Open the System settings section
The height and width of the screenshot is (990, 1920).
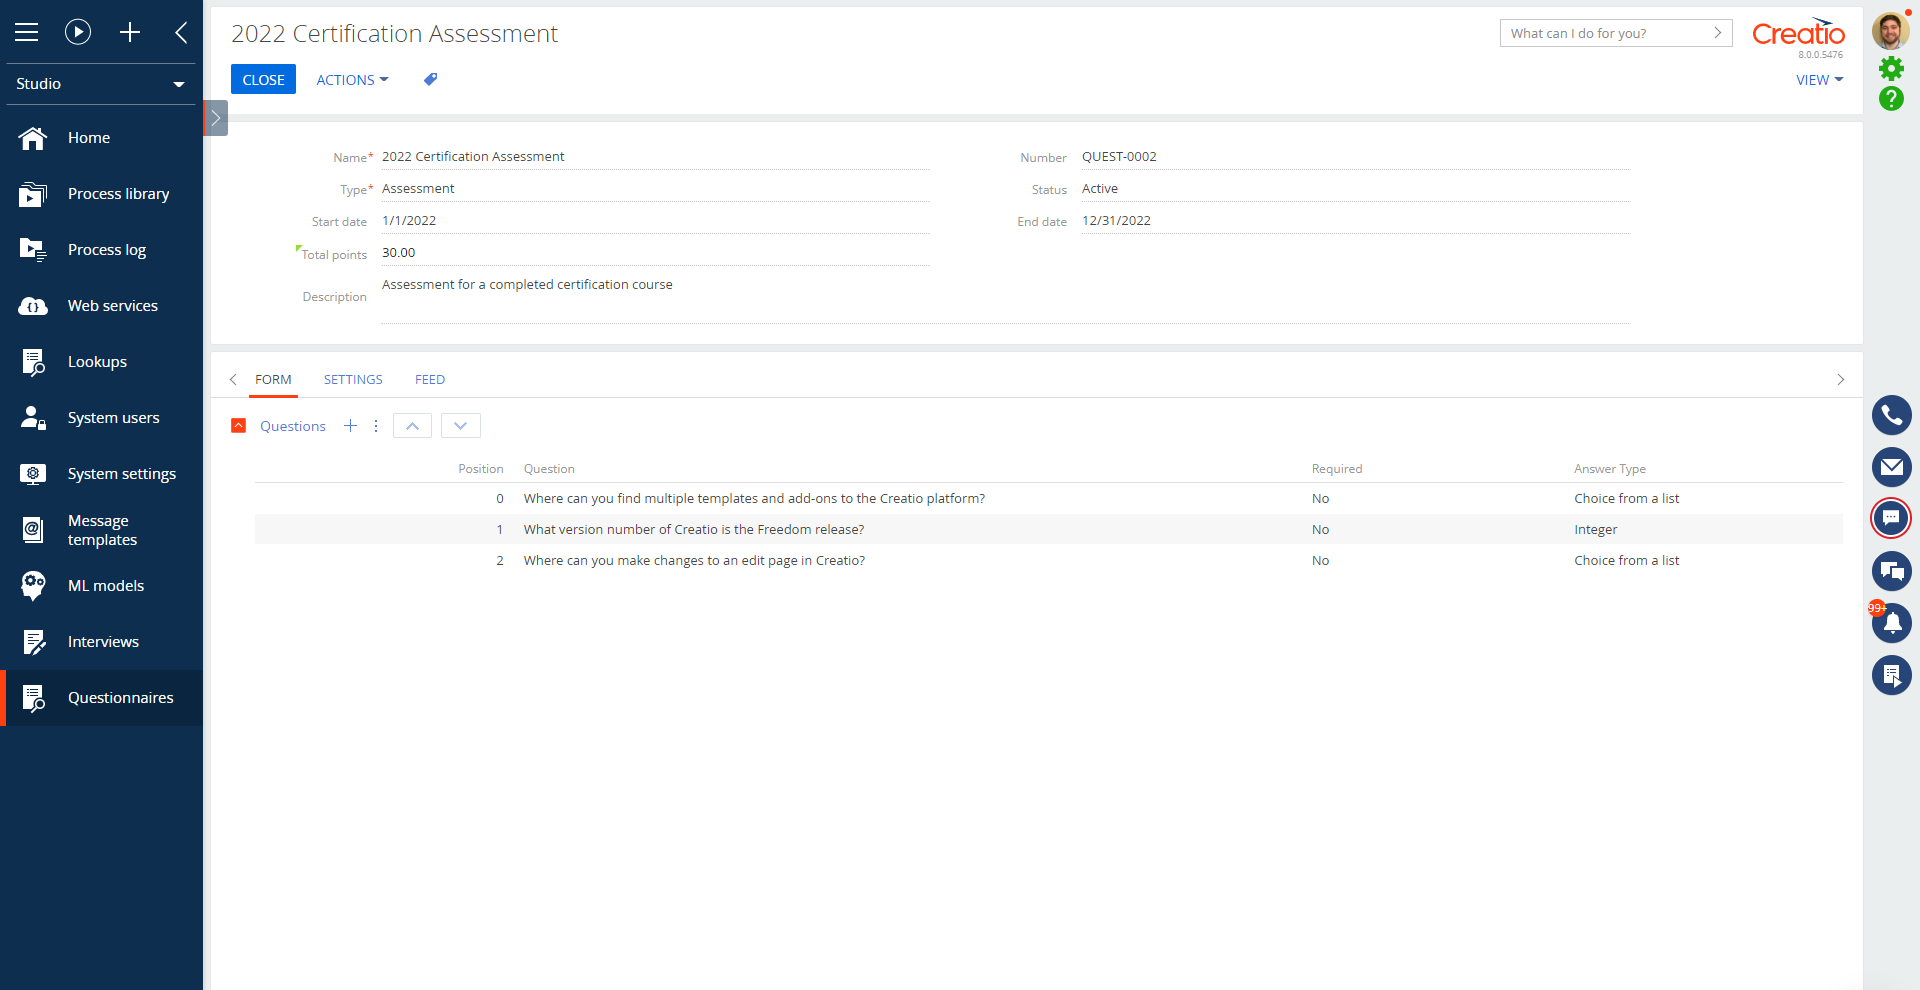[x=122, y=473]
